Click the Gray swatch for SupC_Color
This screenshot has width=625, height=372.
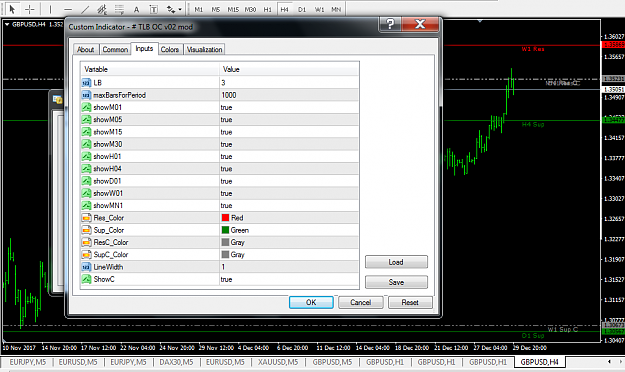[x=225, y=254]
